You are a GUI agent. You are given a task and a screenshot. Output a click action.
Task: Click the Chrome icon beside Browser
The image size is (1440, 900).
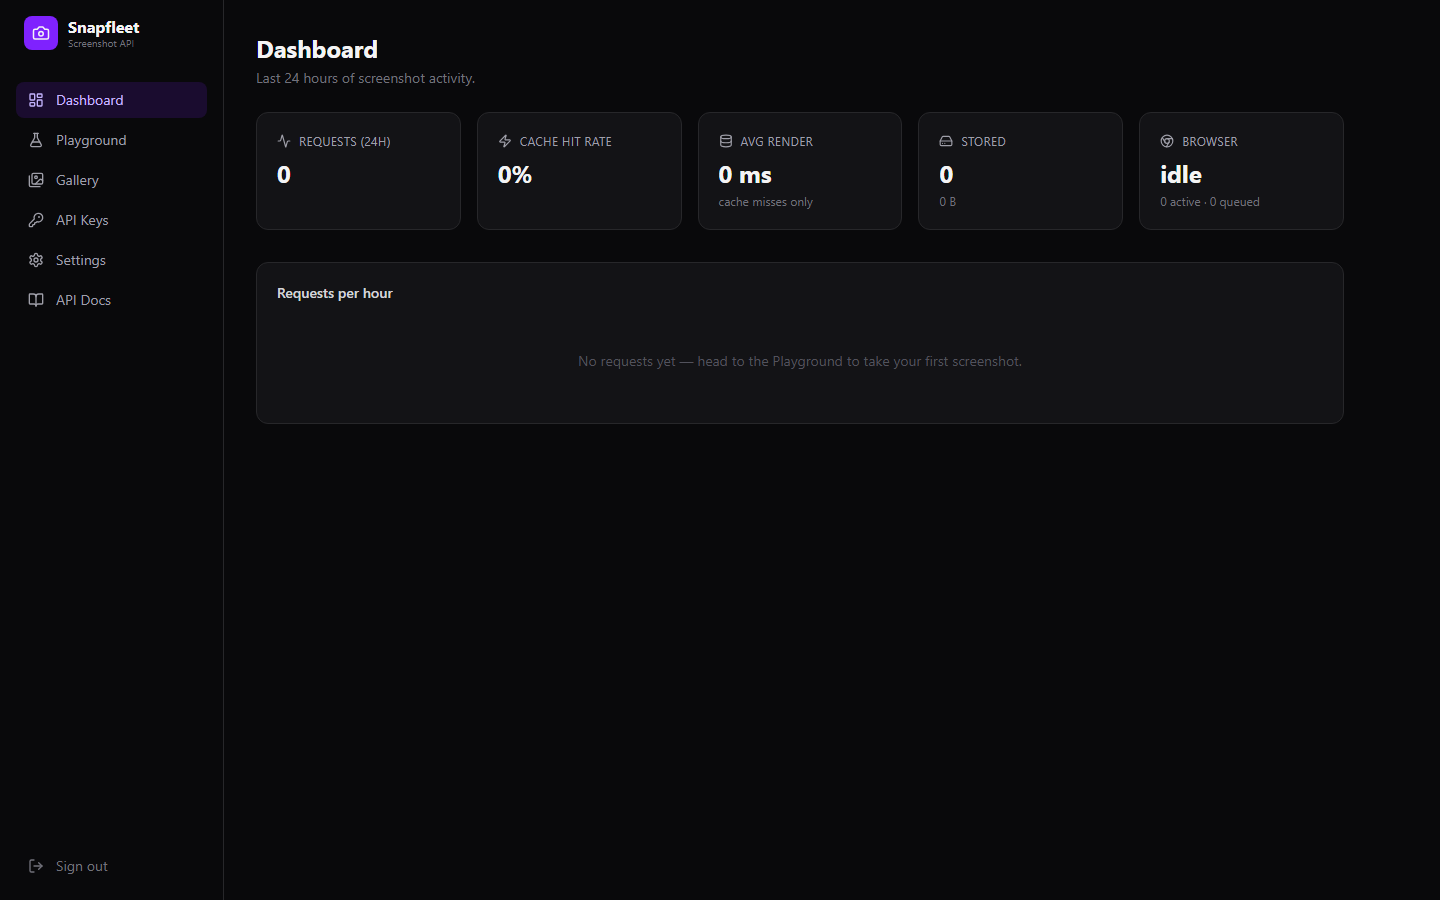coord(1167,141)
